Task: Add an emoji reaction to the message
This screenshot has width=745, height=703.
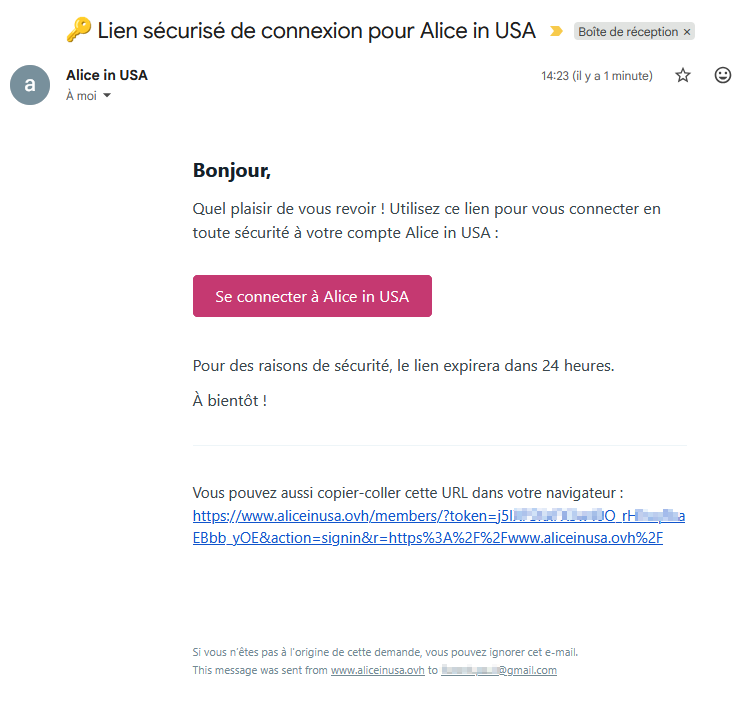Action: point(723,75)
